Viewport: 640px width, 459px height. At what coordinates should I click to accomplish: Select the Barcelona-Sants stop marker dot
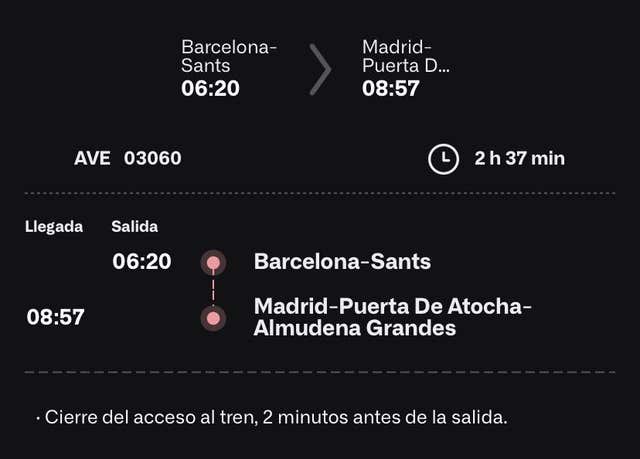click(212, 262)
